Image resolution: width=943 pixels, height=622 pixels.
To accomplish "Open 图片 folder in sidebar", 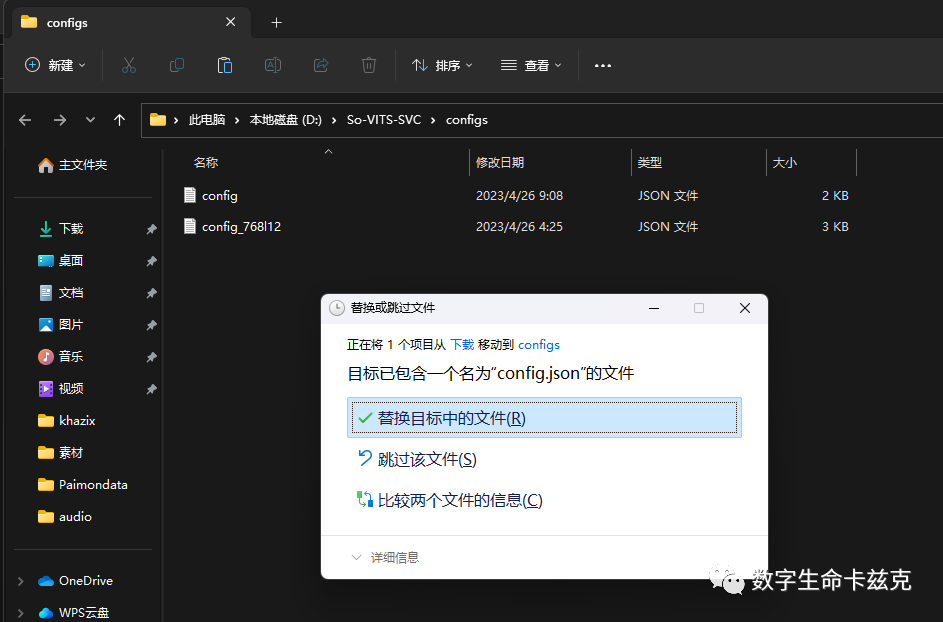I will pos(71,325).
